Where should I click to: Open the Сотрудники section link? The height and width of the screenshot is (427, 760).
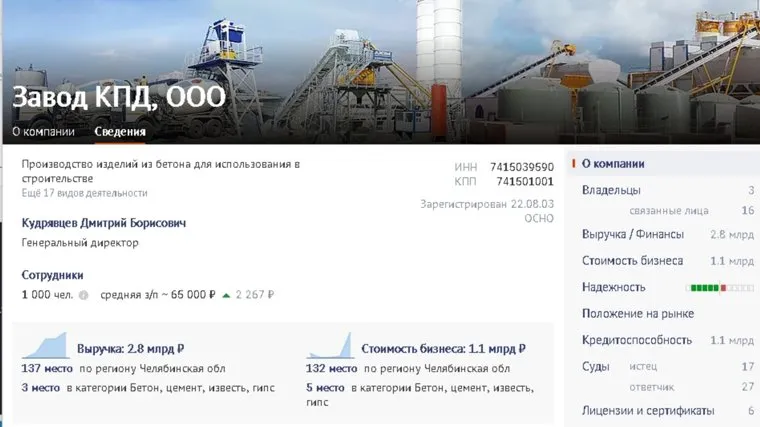[52, 275]
